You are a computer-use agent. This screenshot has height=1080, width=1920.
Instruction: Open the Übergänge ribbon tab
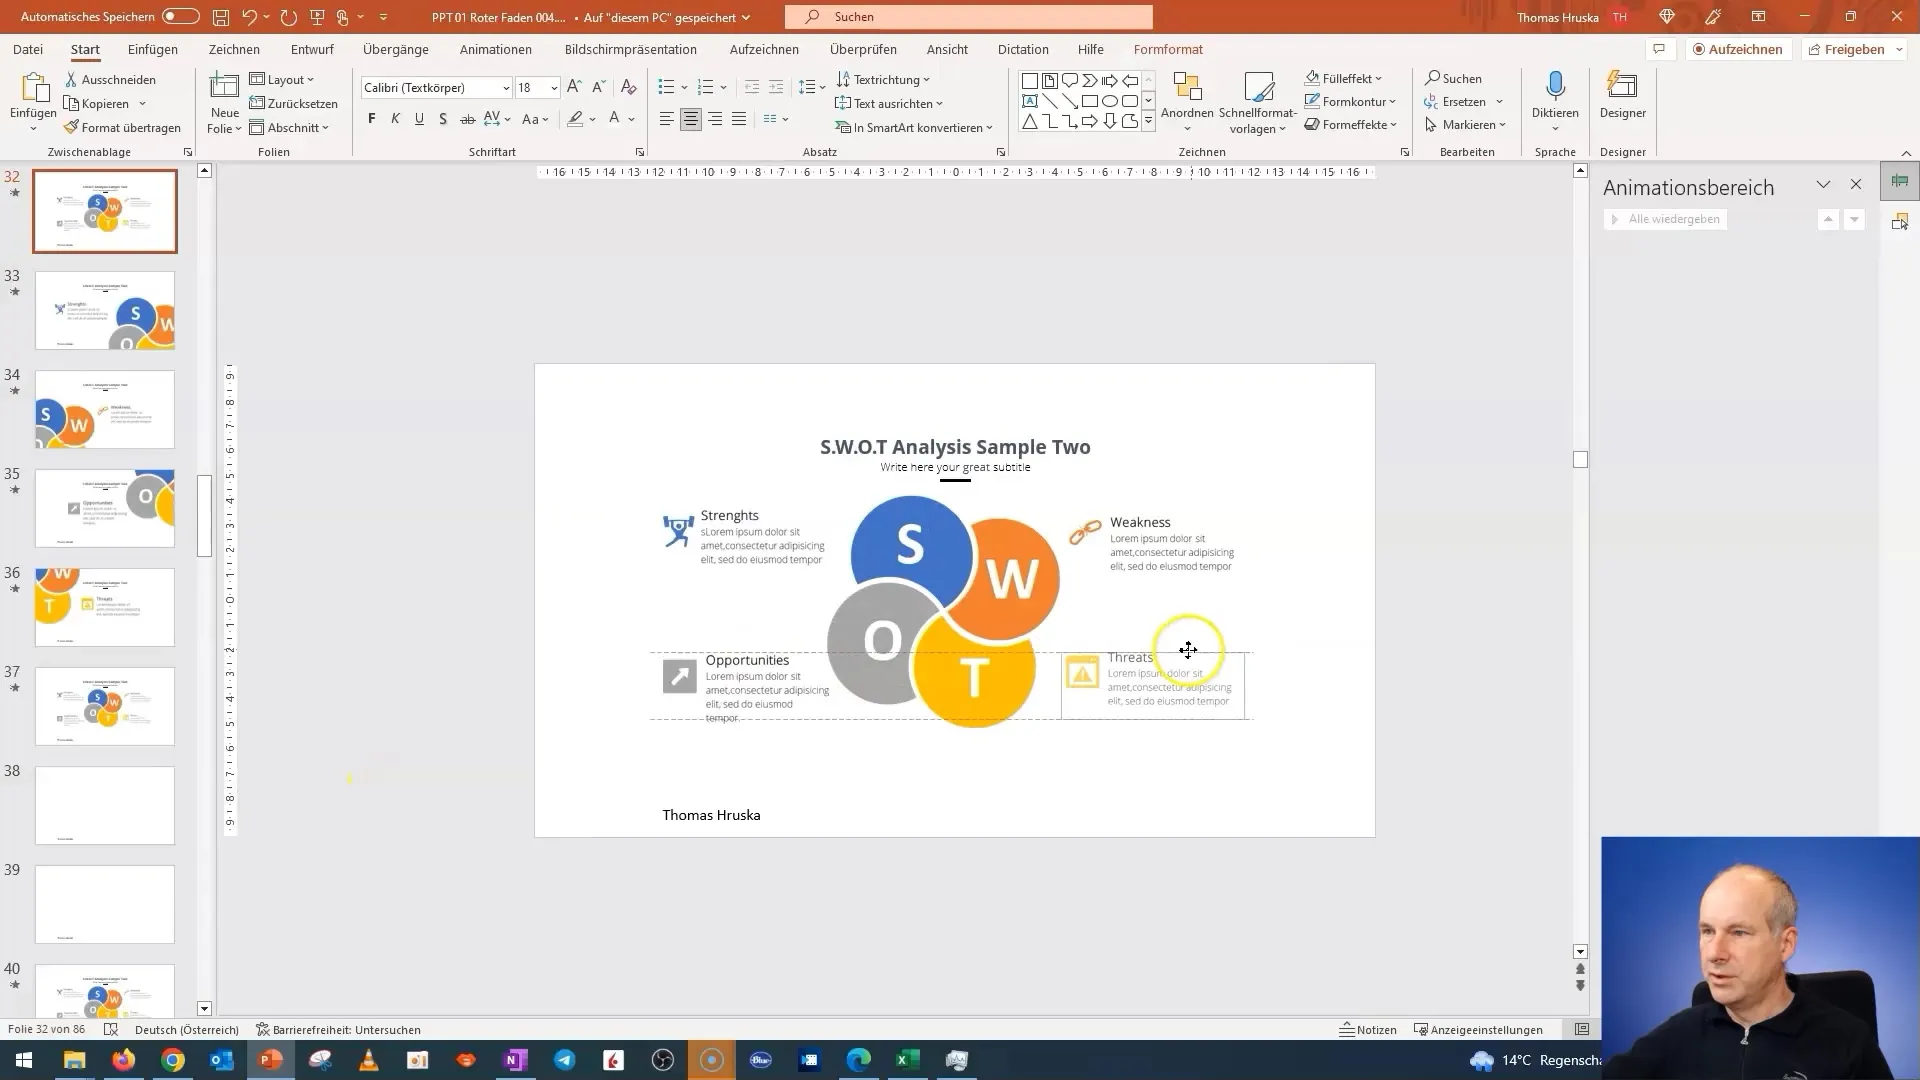coord(396,49)
